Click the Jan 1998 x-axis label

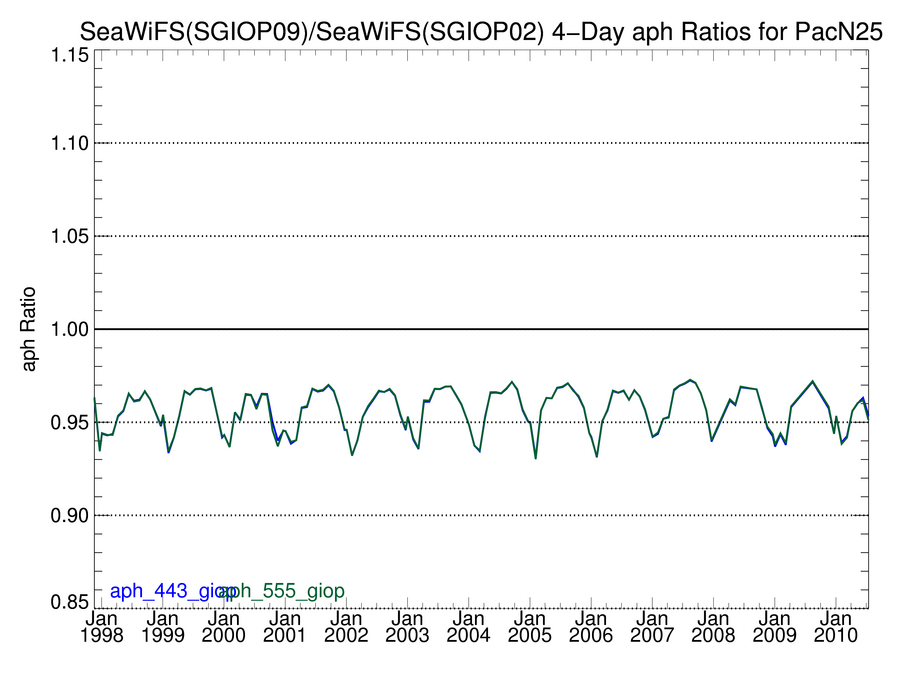point(102,627)
